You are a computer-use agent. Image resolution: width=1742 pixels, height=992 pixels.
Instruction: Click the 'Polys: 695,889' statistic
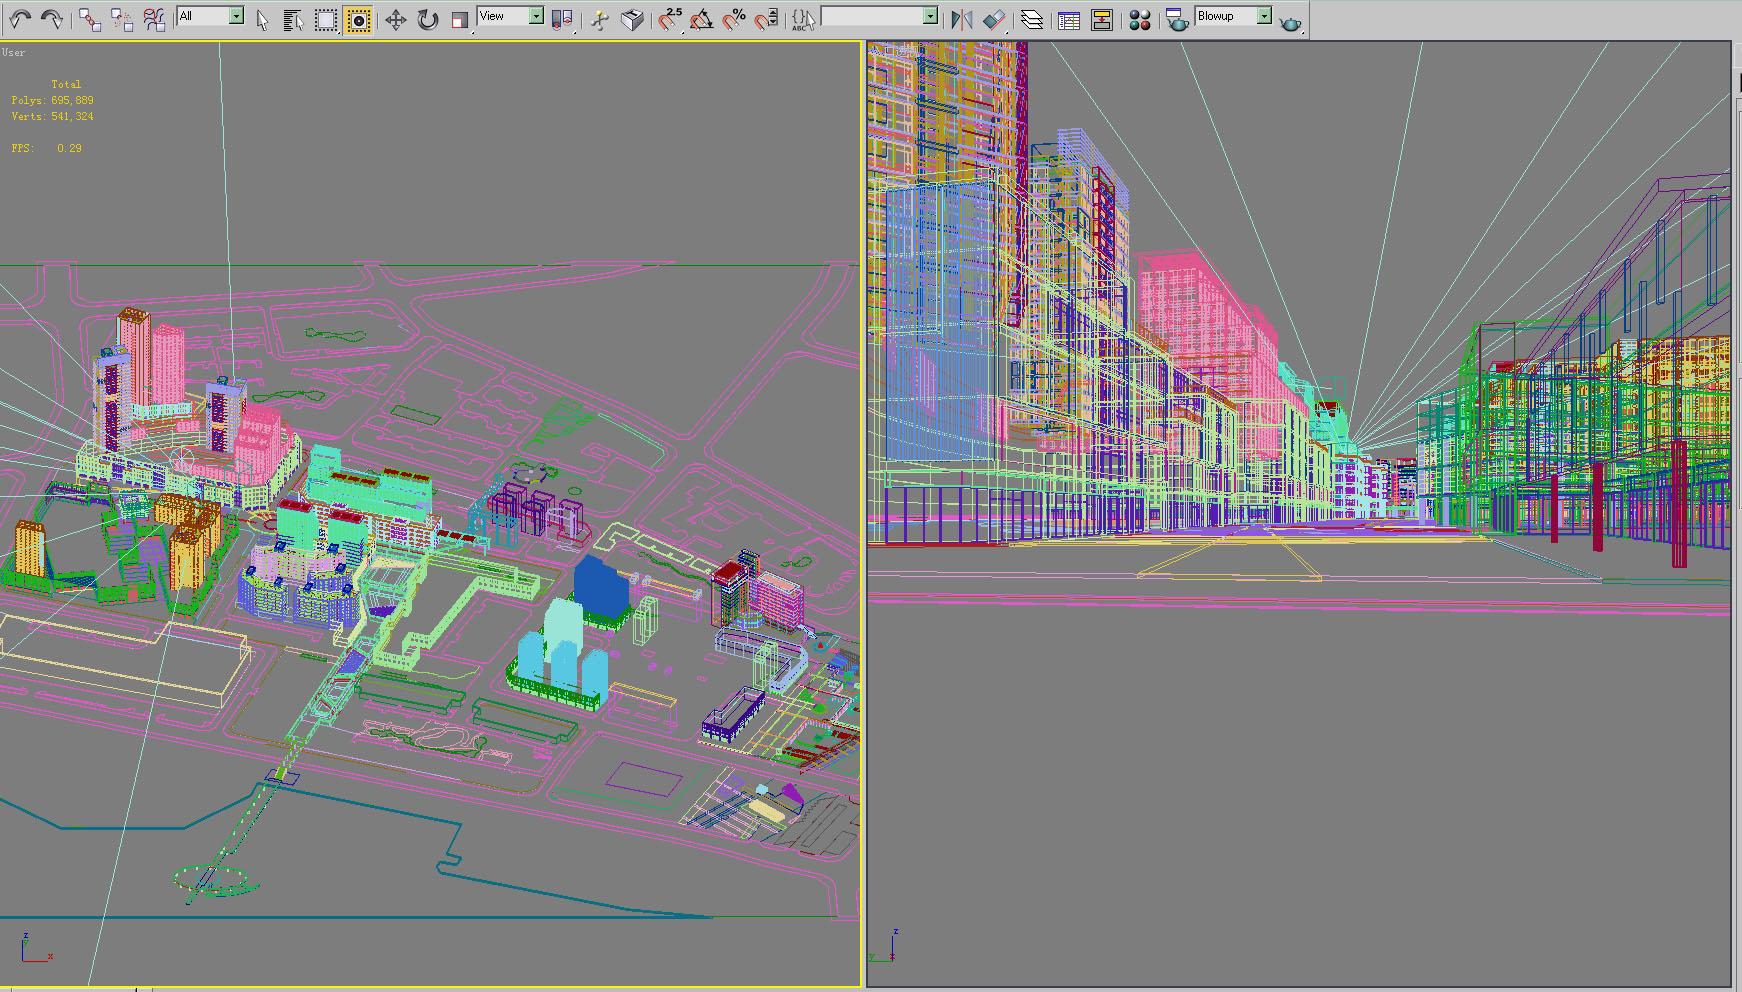tap(52, 100)
